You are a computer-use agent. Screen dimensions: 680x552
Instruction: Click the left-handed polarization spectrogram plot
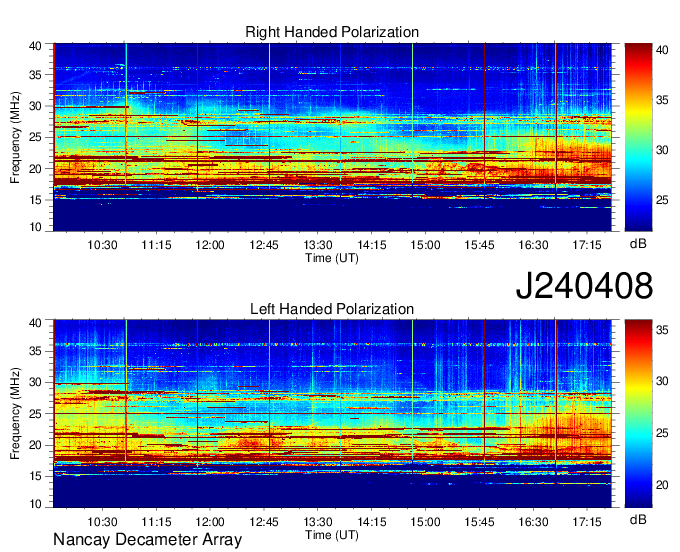[x=333, y=414]
